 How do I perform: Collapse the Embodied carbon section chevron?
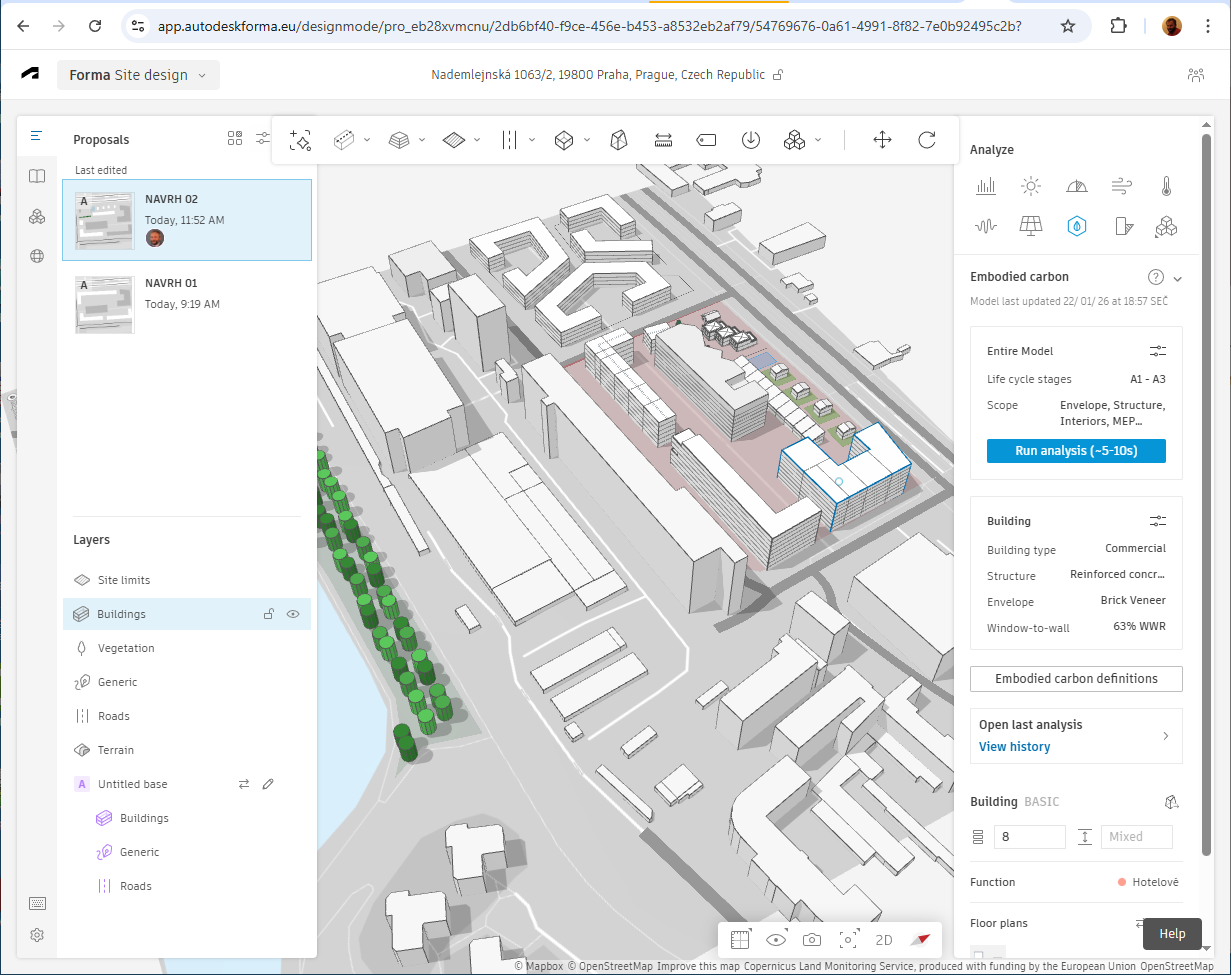click(1178, 278)
